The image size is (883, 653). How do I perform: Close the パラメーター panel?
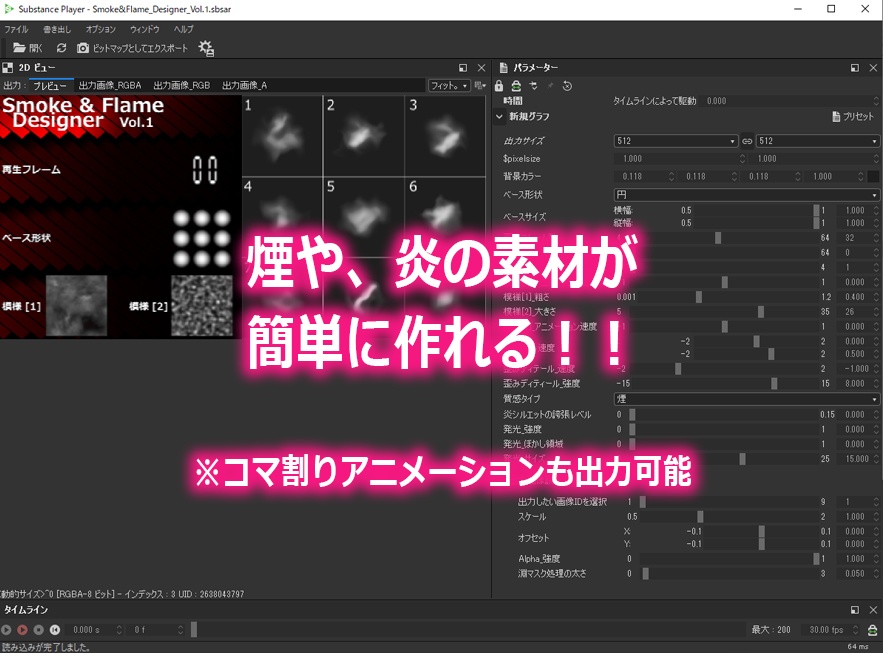(x=873, y=68)
